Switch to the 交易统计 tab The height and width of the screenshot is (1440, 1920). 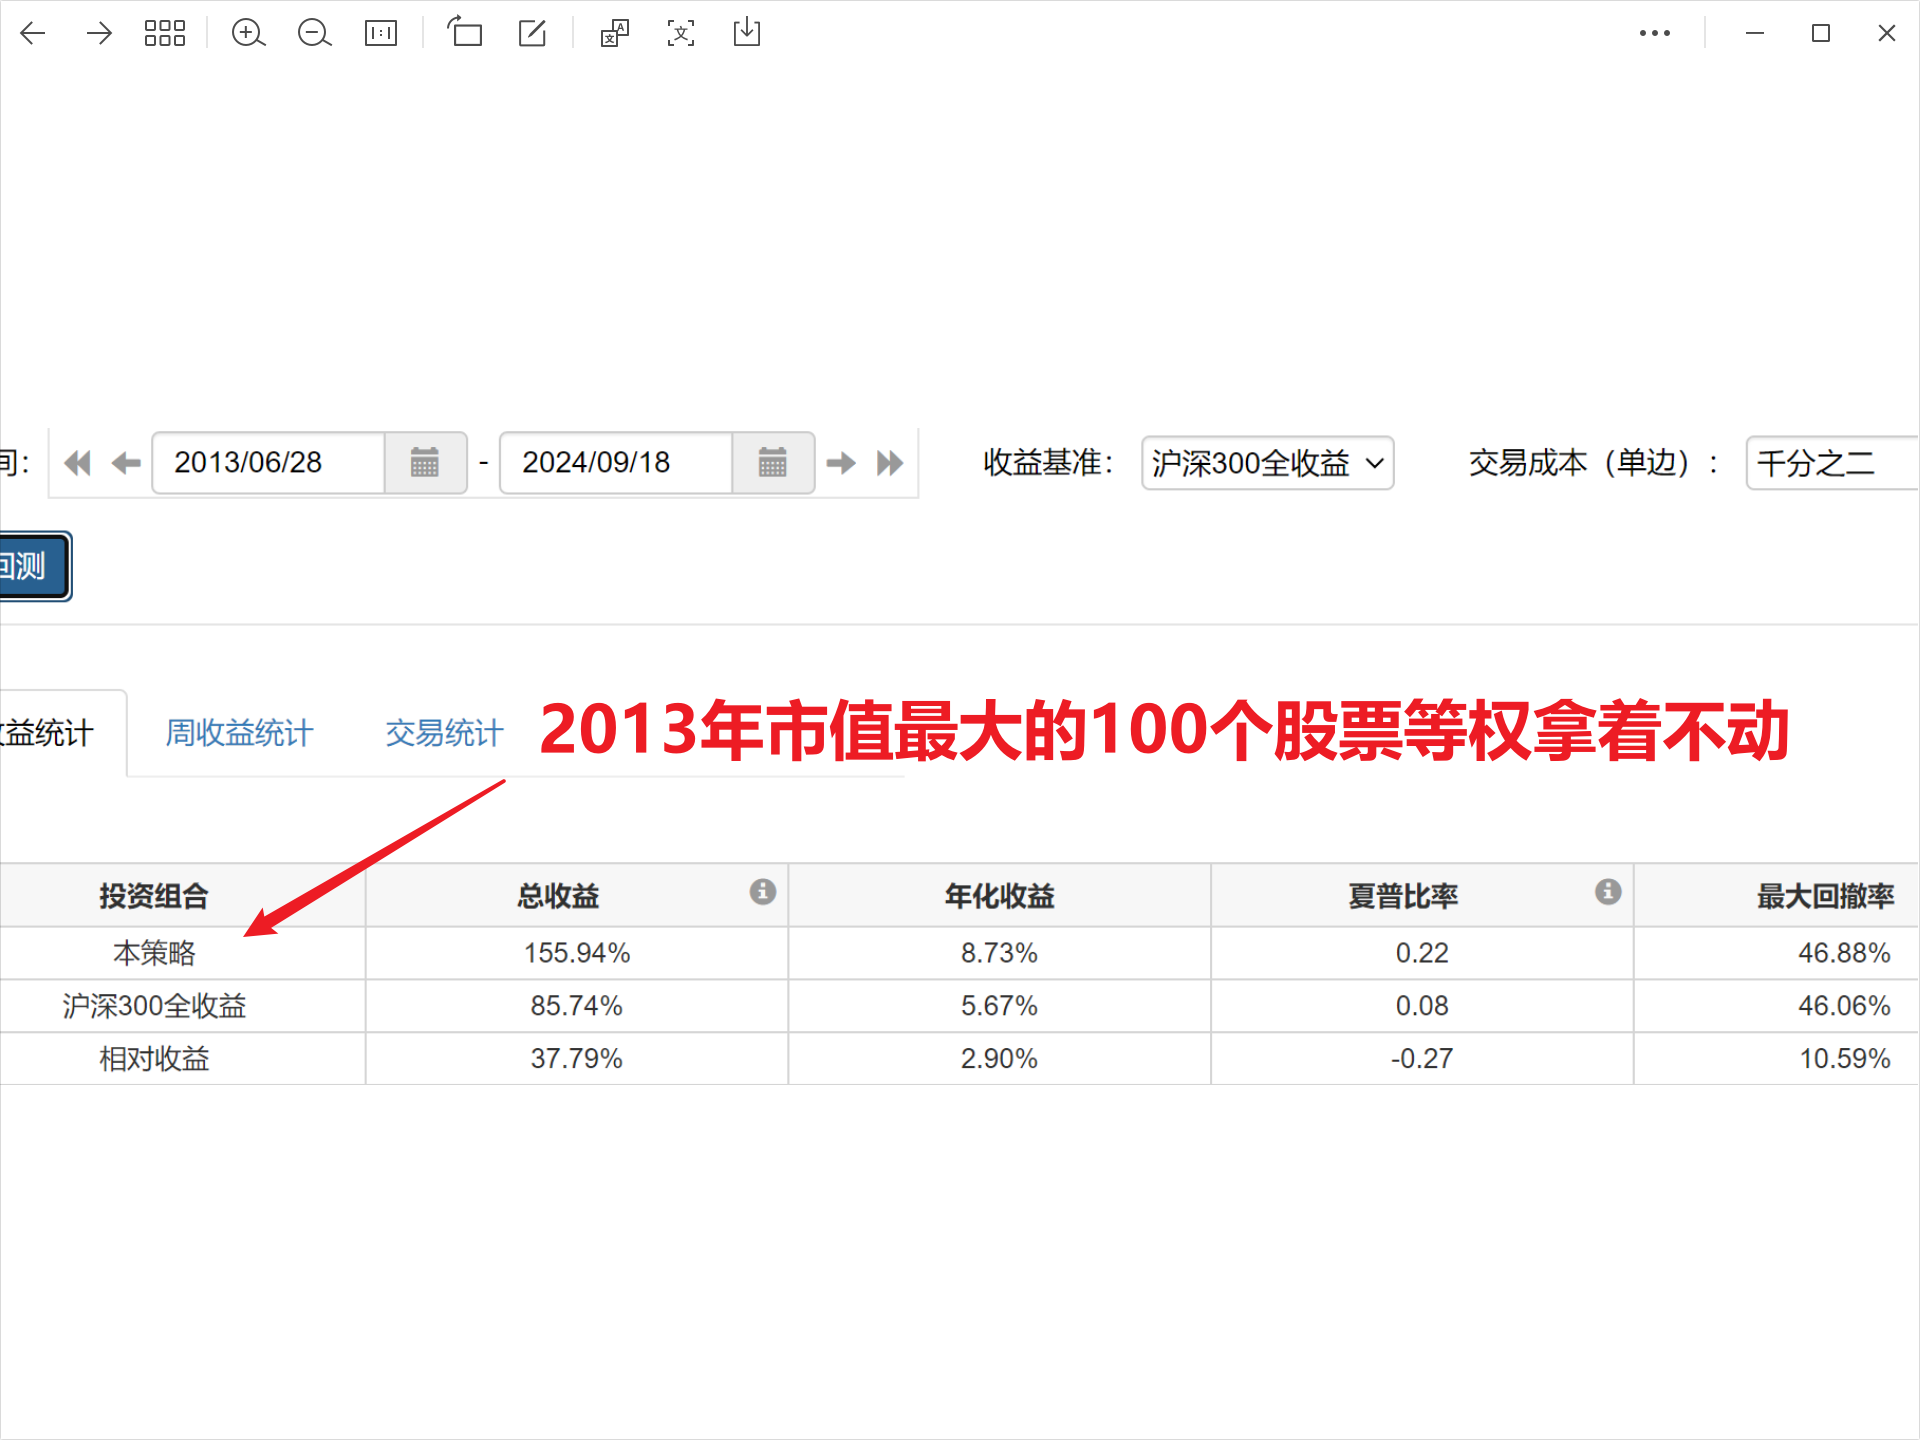444,733
